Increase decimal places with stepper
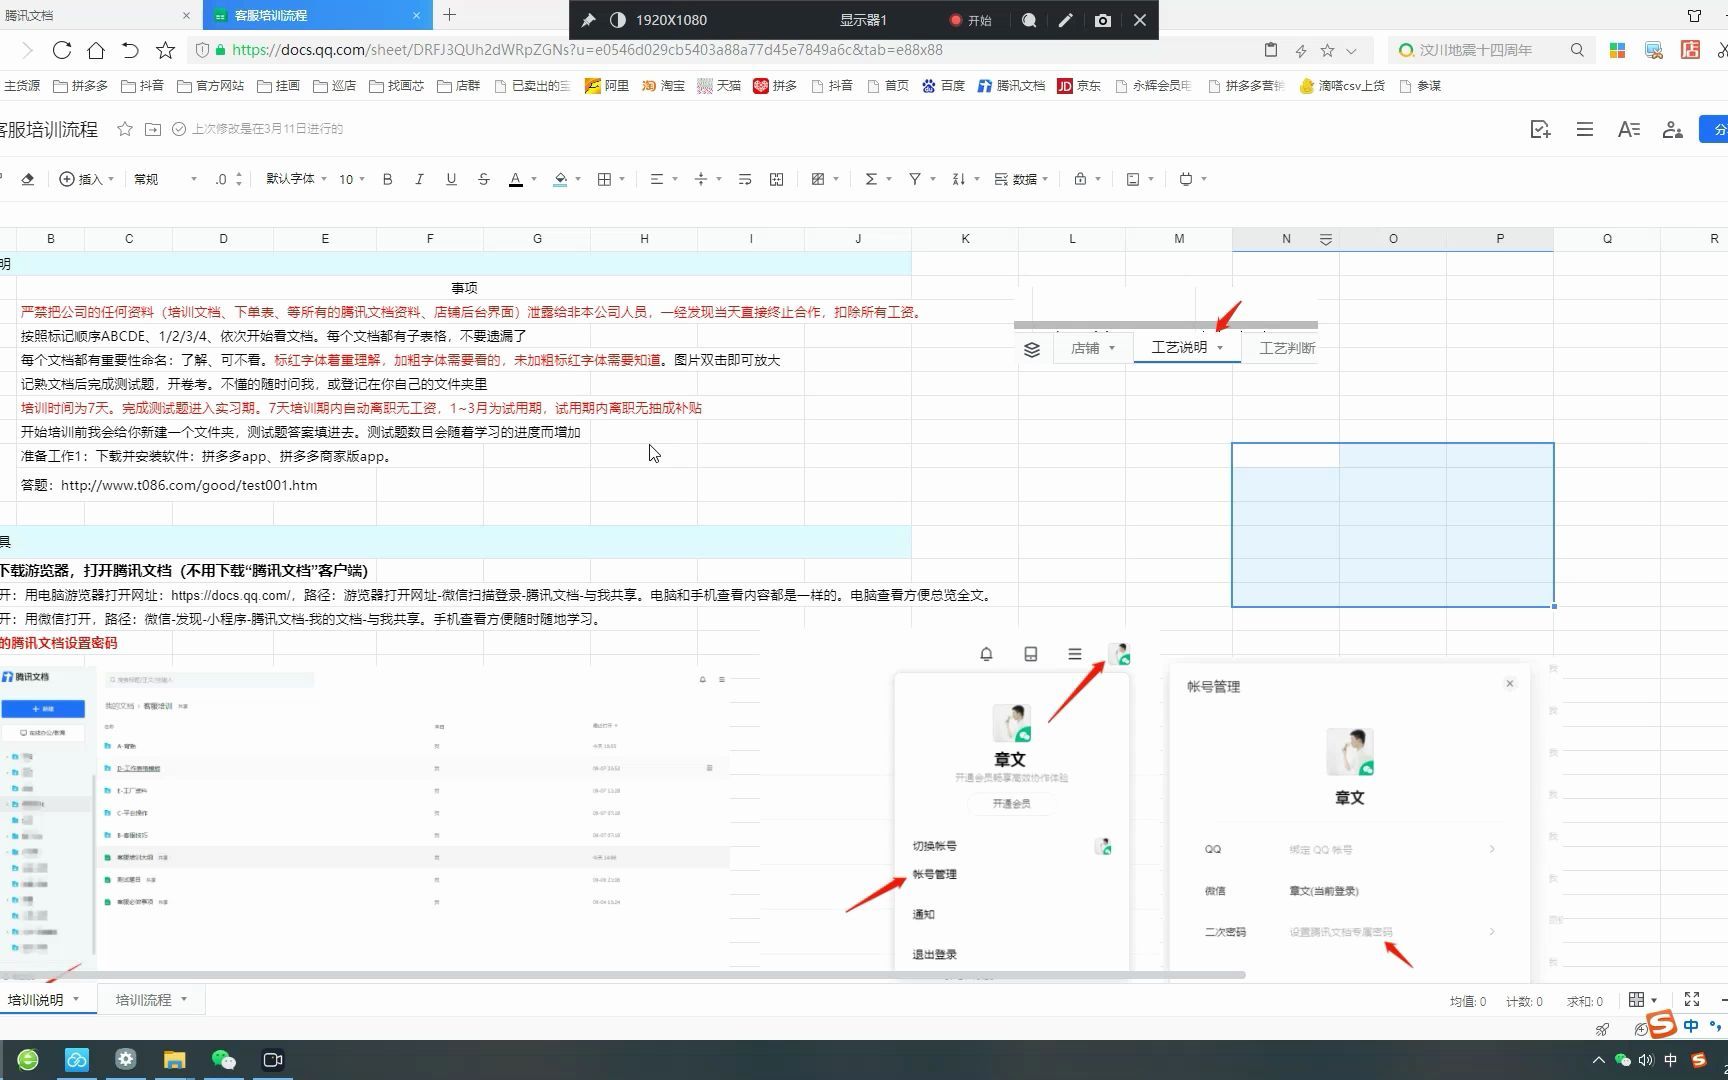The image size is (1728, 1080). point(238,175)
